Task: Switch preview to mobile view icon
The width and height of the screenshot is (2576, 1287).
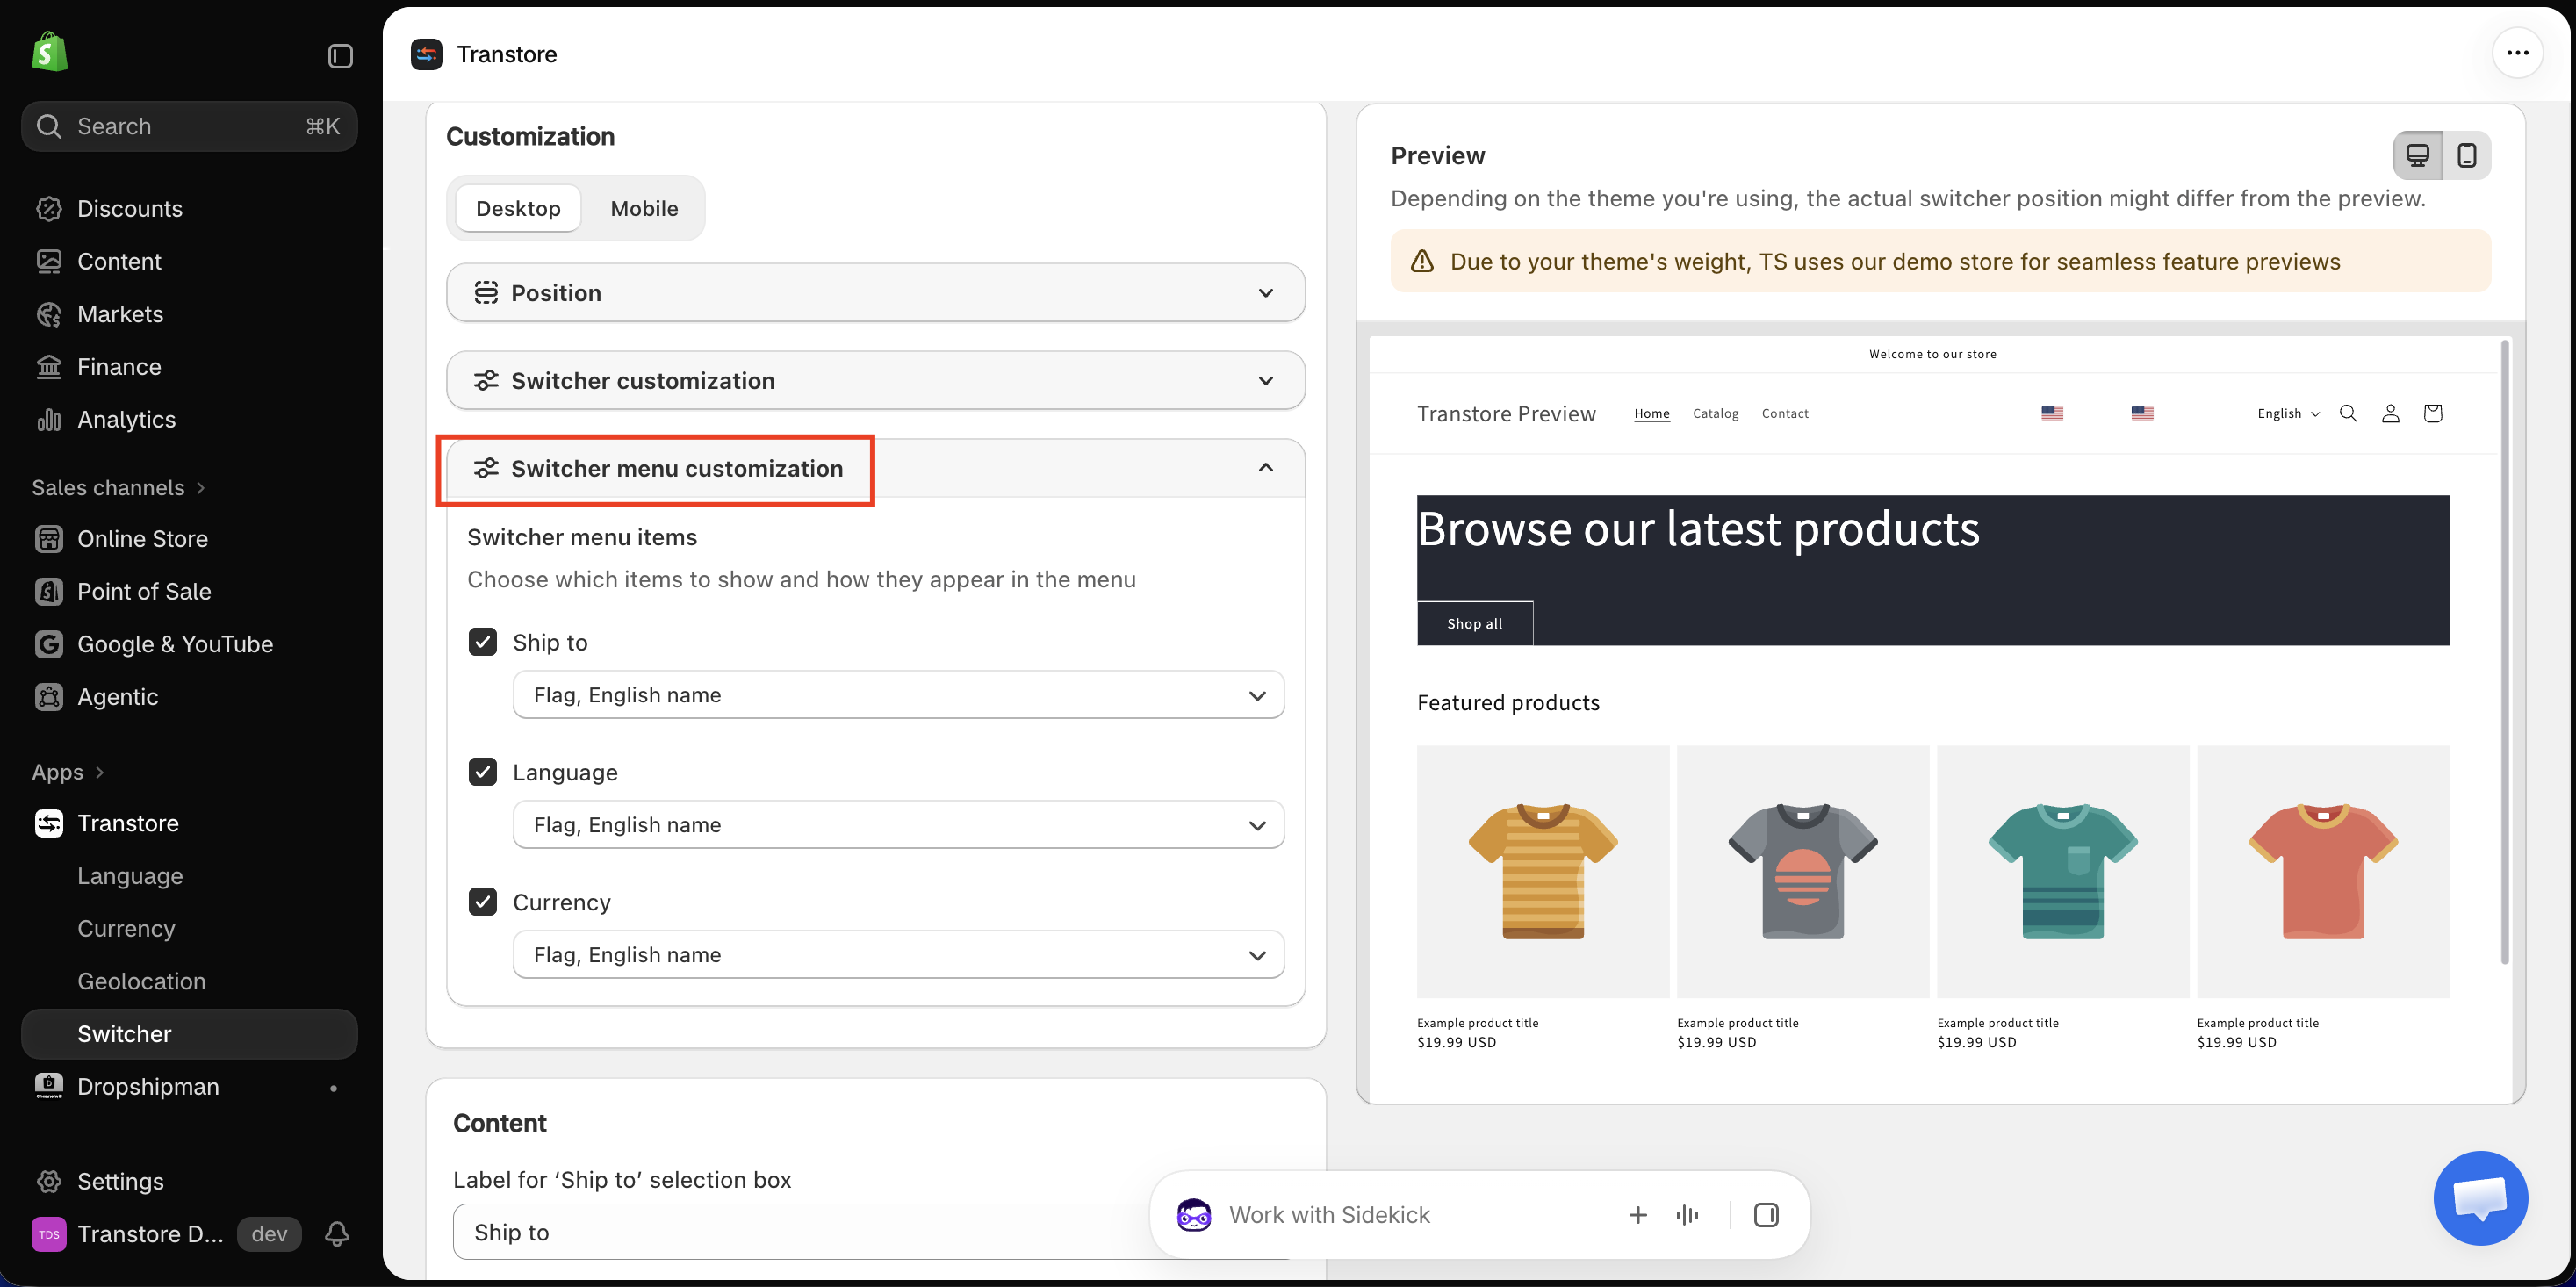Action: point(2467,155)
